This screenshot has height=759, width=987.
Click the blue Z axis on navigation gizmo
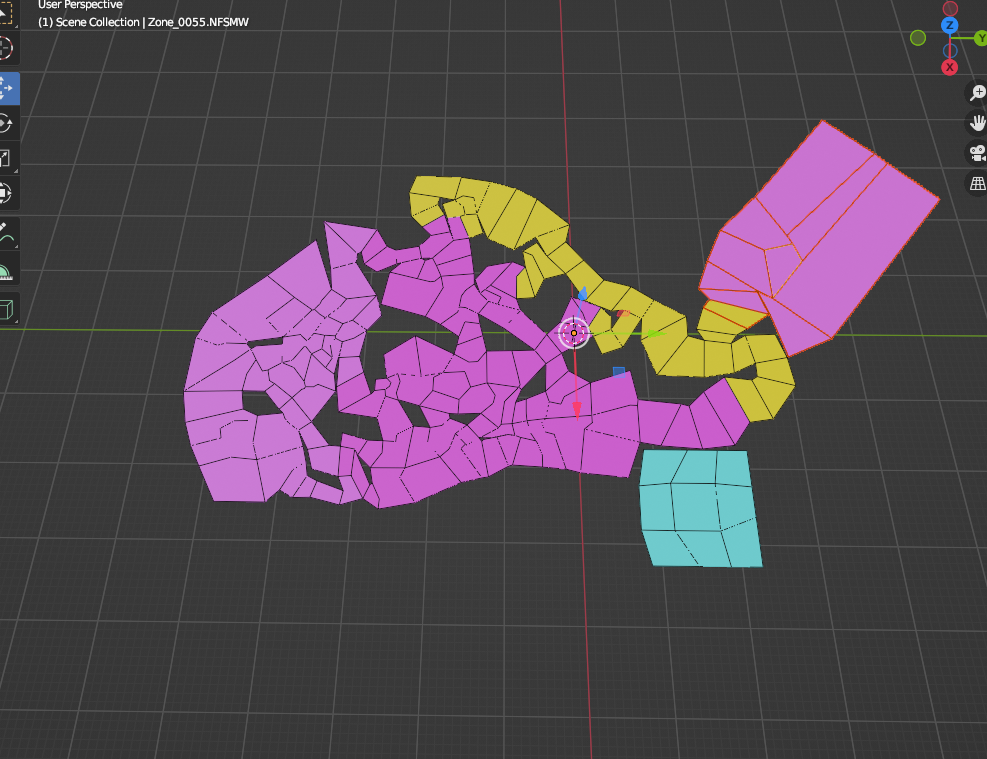click(950, 25)
